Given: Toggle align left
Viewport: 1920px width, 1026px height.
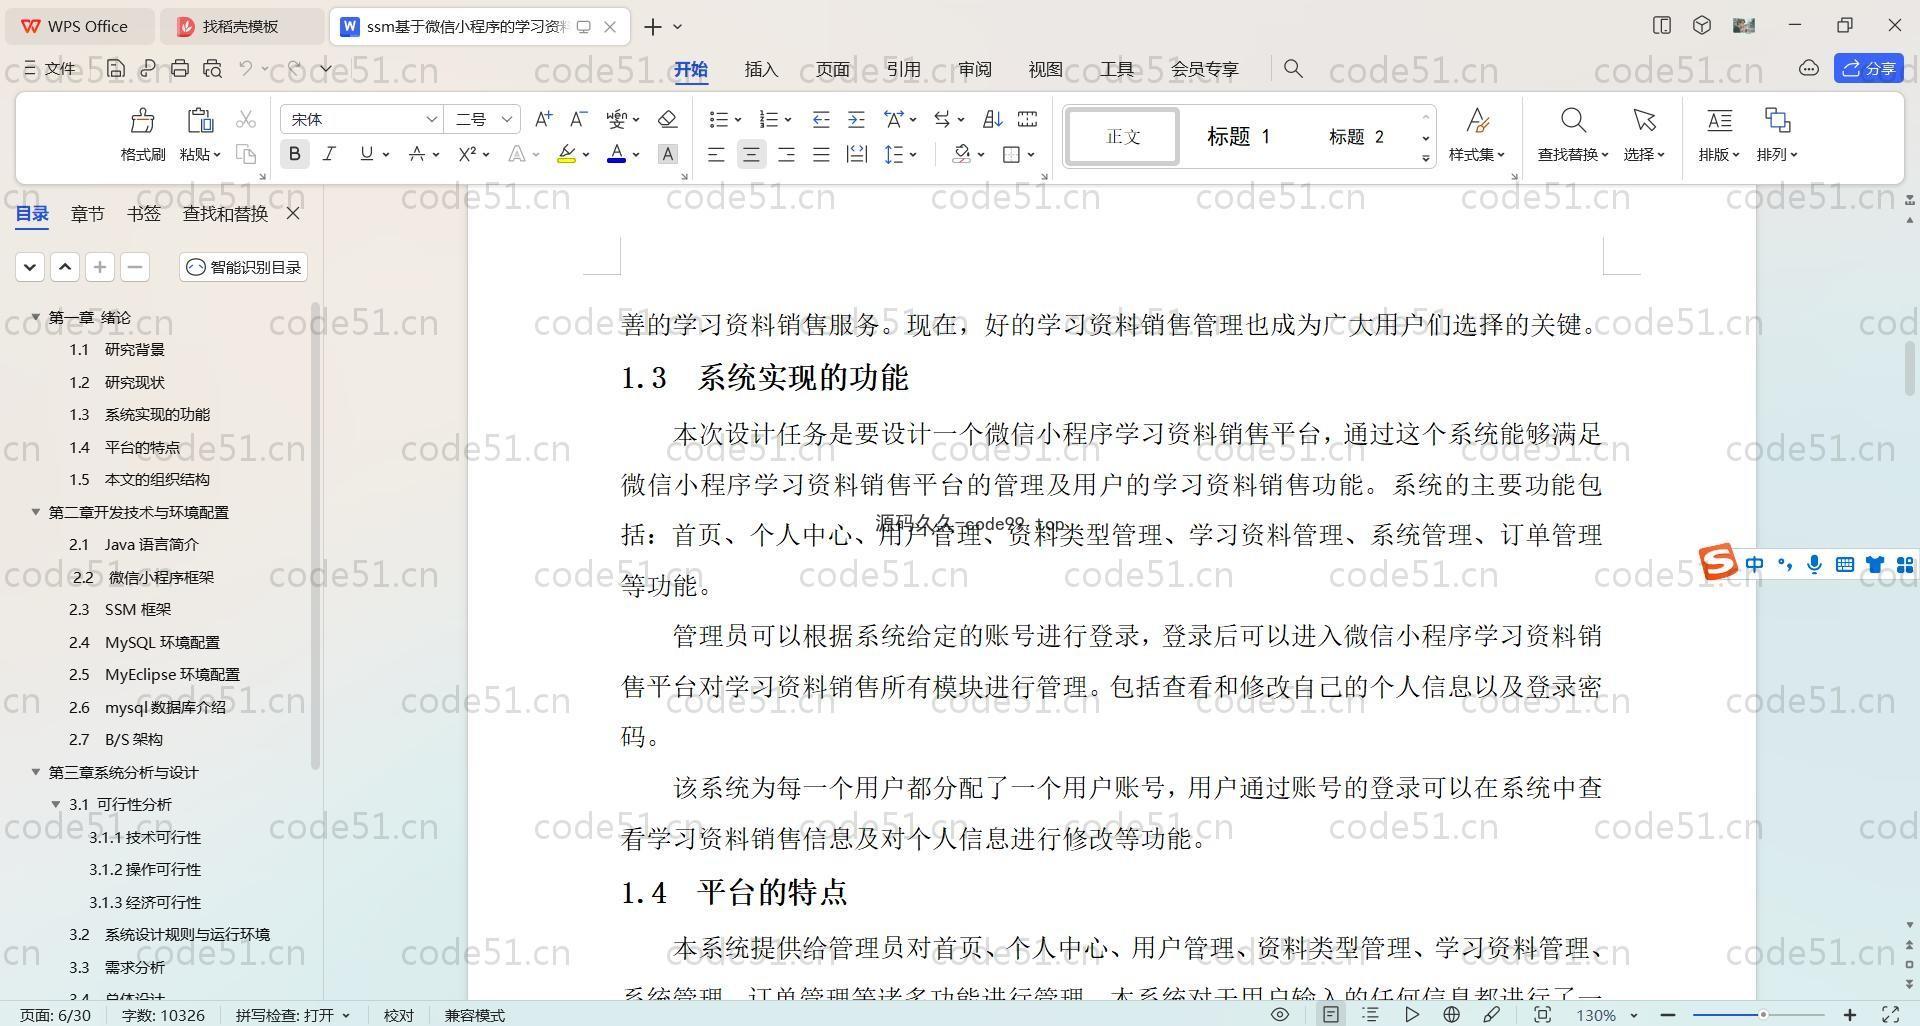Looking at the screenshot, I should (716, 154).
